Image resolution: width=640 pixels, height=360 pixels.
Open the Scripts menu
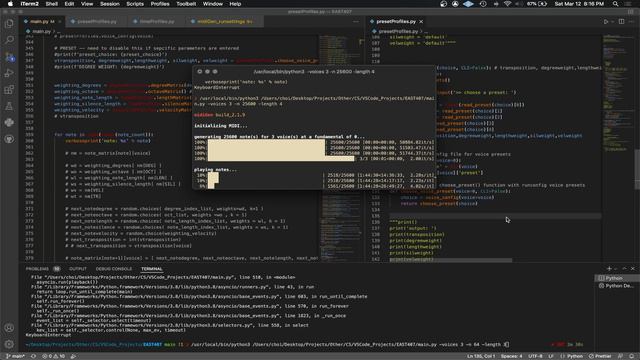(x=135, y=4)
